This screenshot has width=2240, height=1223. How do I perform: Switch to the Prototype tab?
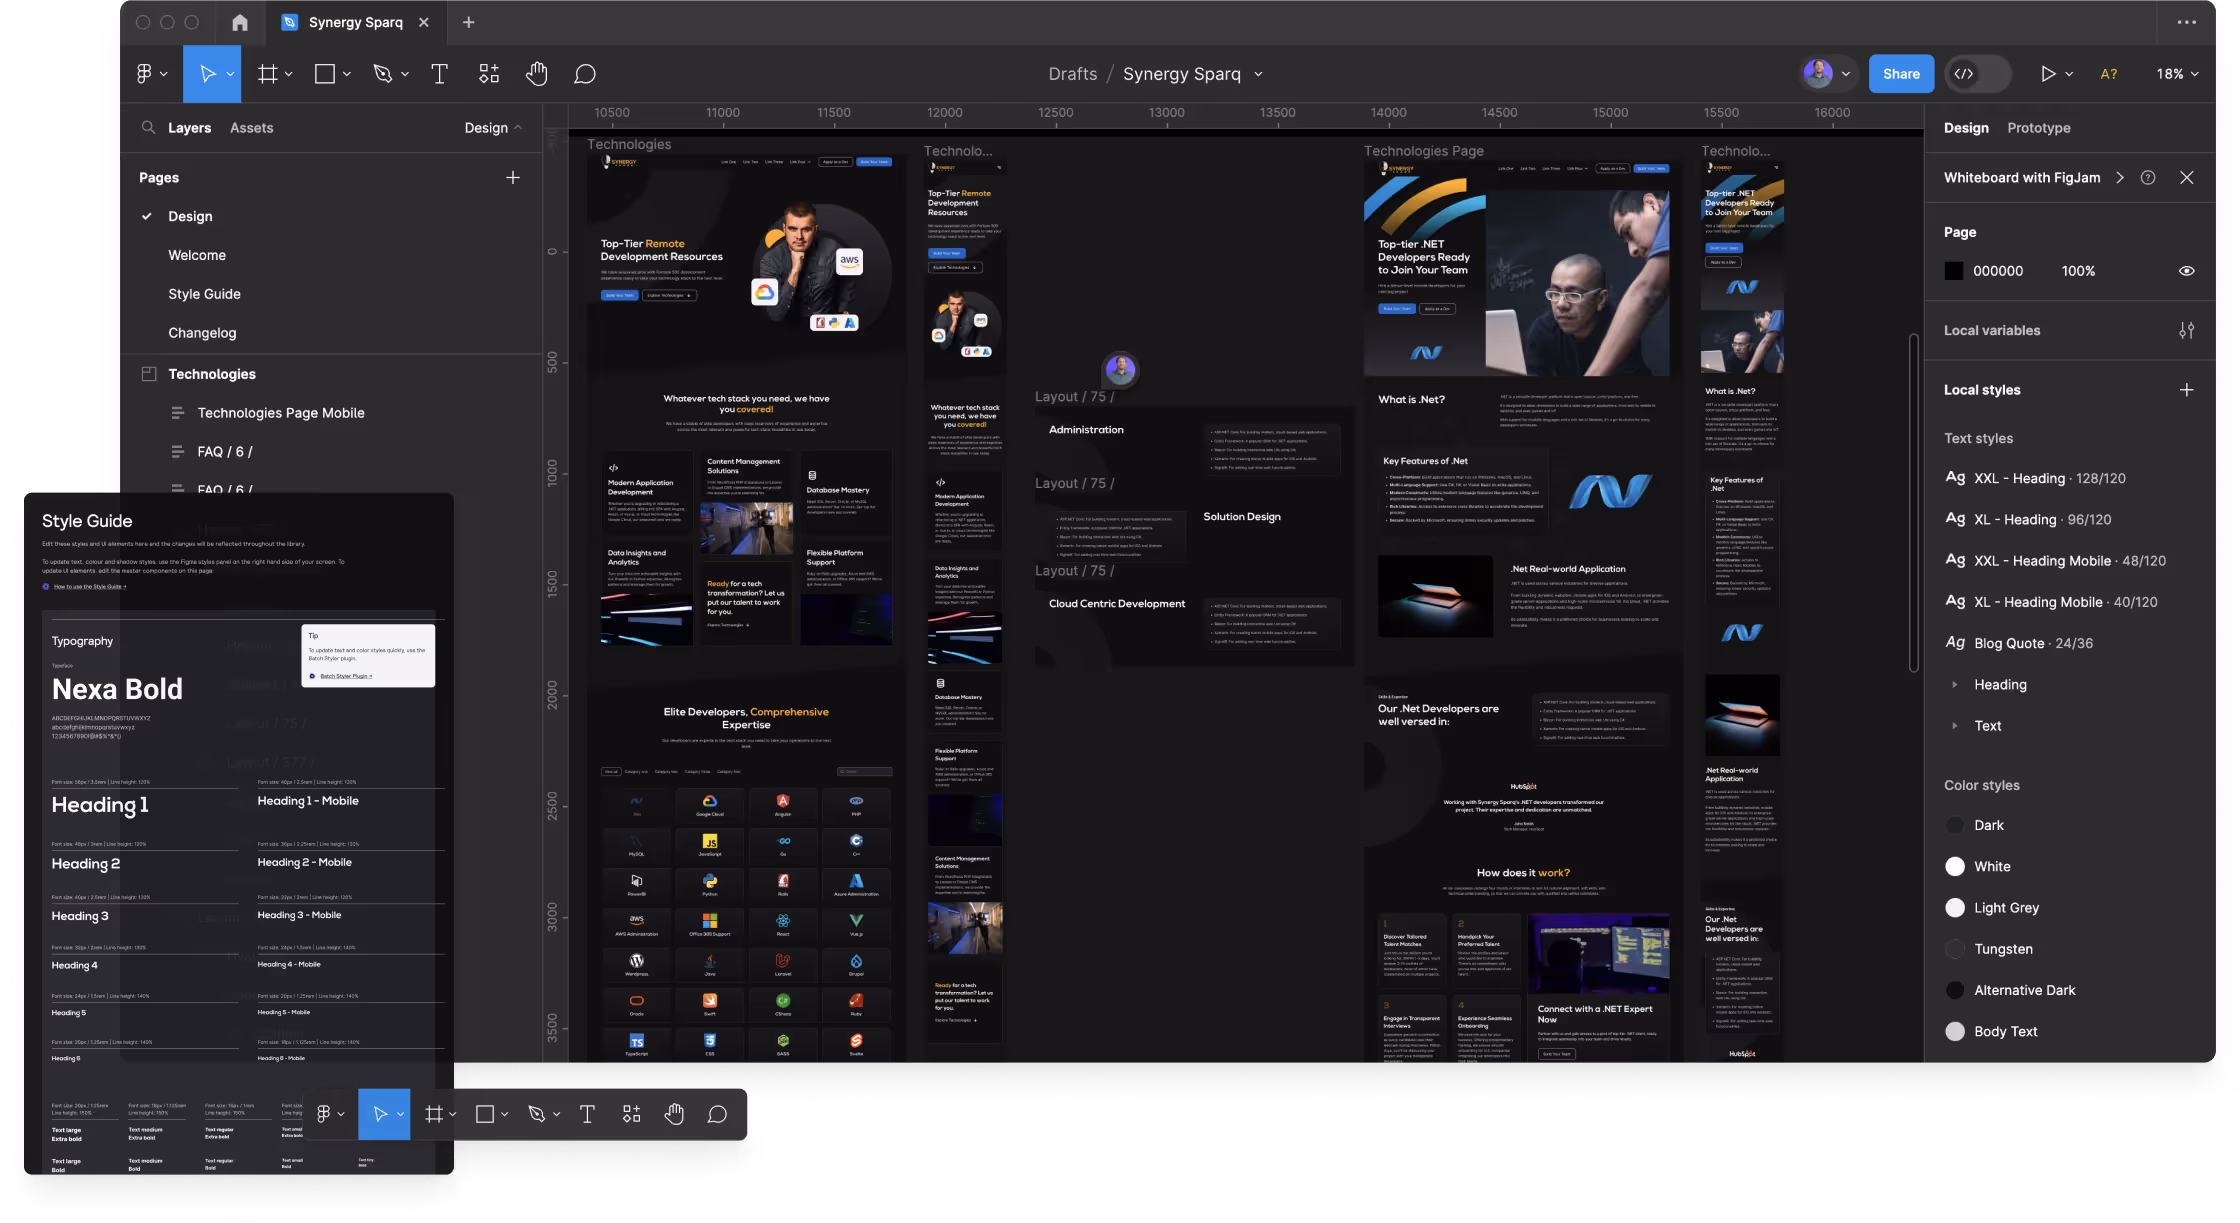[x=2038, y=127]
